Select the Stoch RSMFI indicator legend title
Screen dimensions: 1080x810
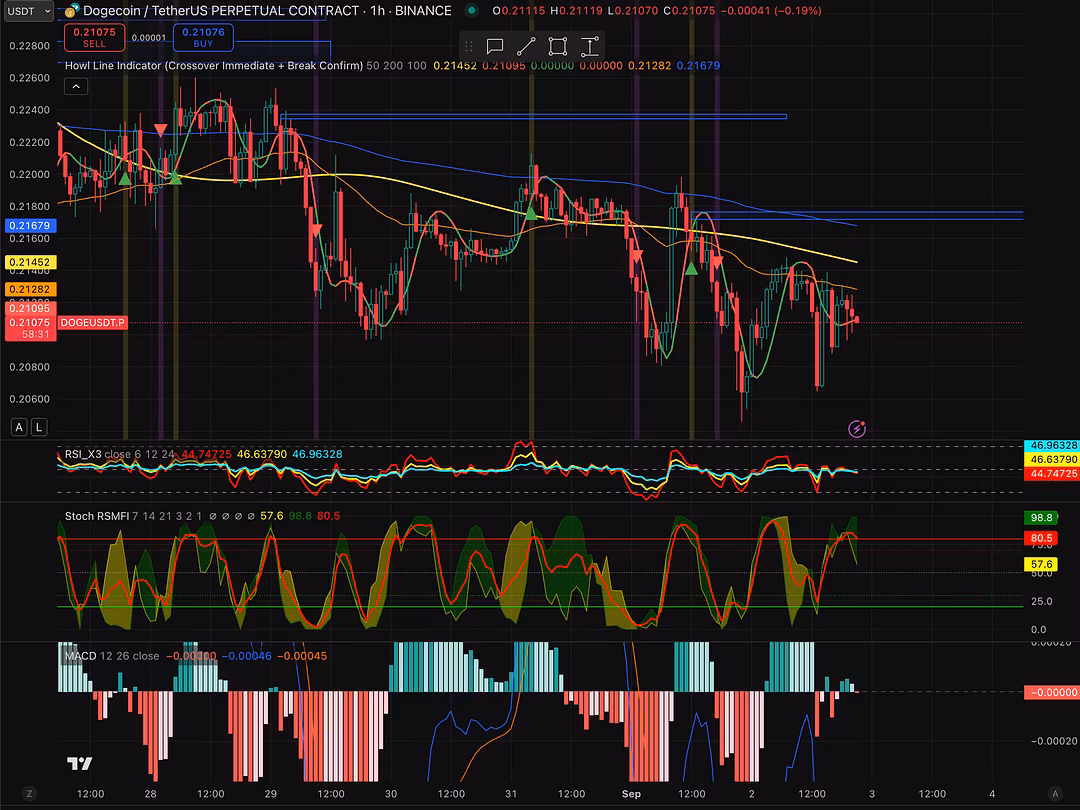pos(96,518)
